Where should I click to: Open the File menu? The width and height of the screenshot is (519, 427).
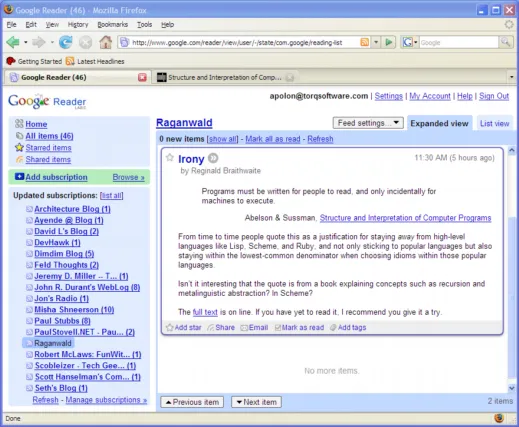click(x=11, y=25)
